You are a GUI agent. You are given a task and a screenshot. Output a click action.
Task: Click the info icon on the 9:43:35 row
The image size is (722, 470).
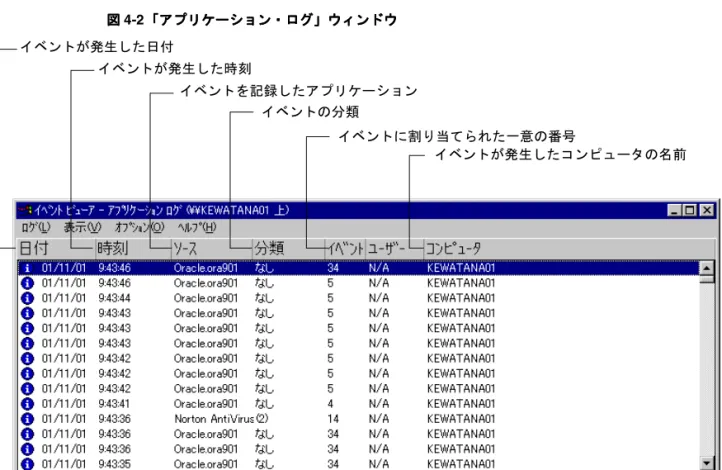coord(28,464)
